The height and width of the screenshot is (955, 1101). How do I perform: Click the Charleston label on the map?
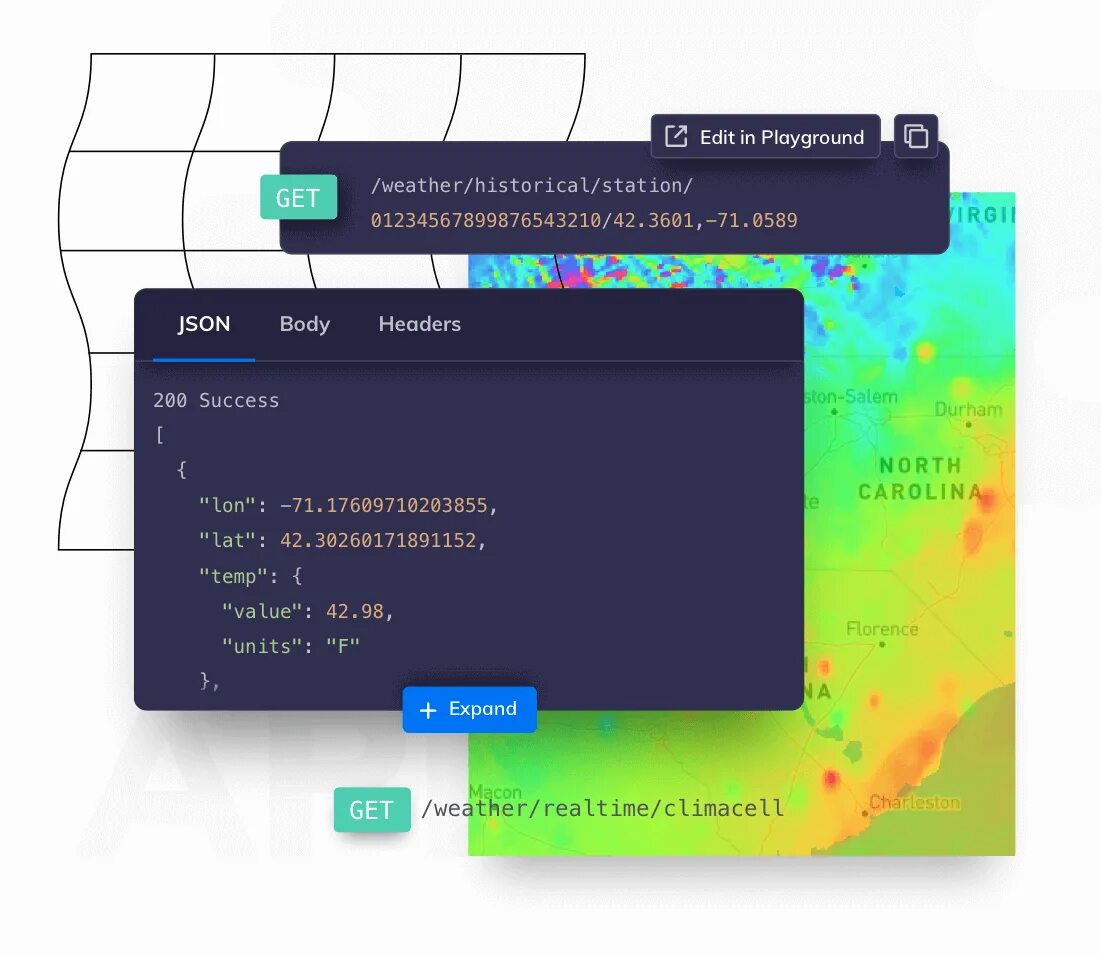point(914,802)
